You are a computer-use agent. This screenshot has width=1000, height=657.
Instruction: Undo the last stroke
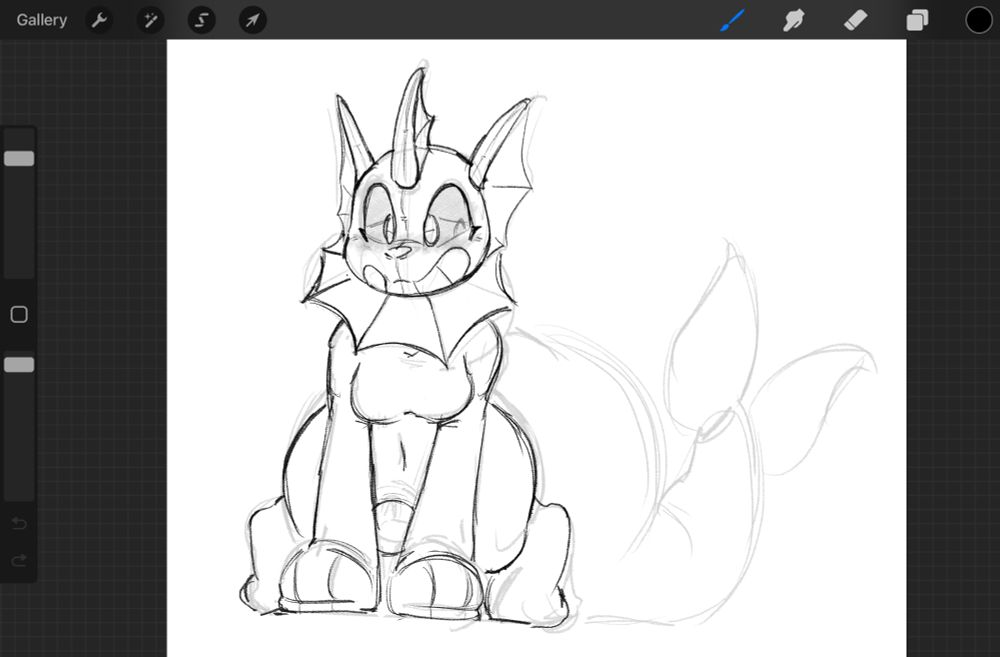[19, 524]
